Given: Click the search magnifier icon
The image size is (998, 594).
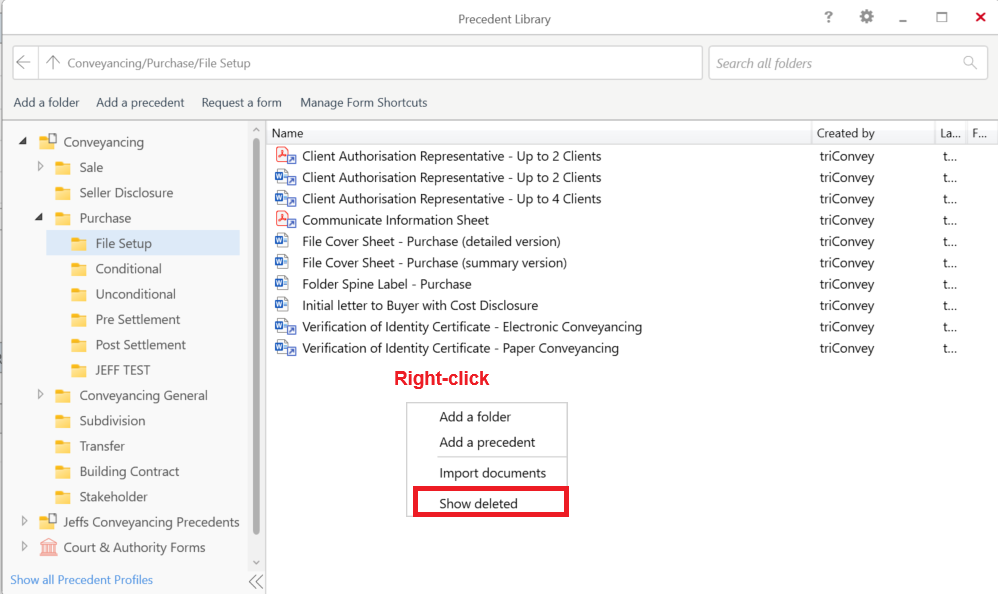Looking at the screenshot, I should (969, 63).
